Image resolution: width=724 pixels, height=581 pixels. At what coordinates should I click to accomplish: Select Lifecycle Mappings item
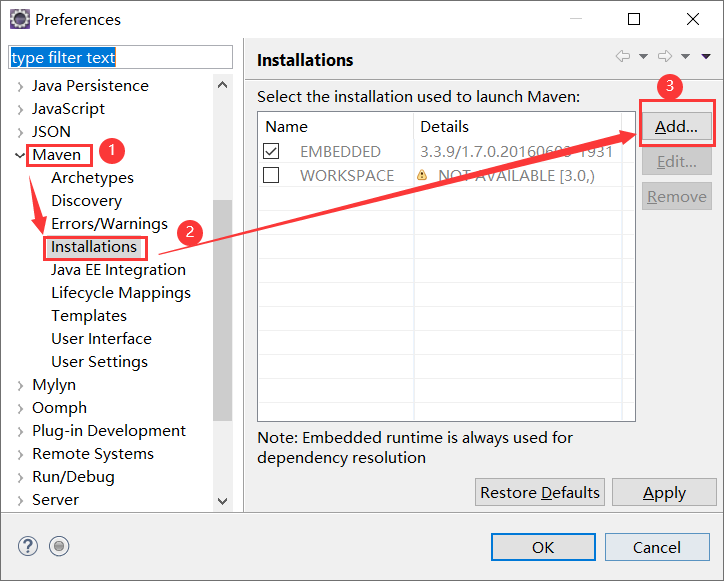tap(121, 293)
